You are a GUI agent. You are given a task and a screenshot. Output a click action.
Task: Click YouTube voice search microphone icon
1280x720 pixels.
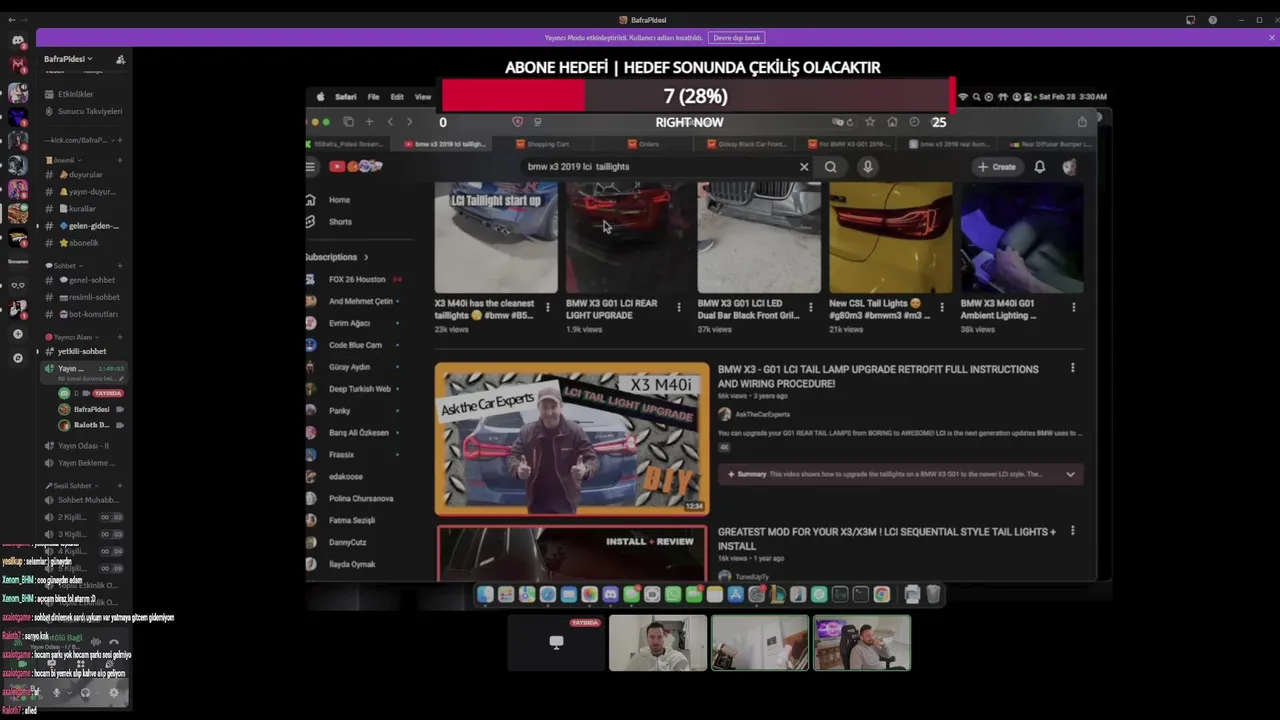click(x=868, y=167)
